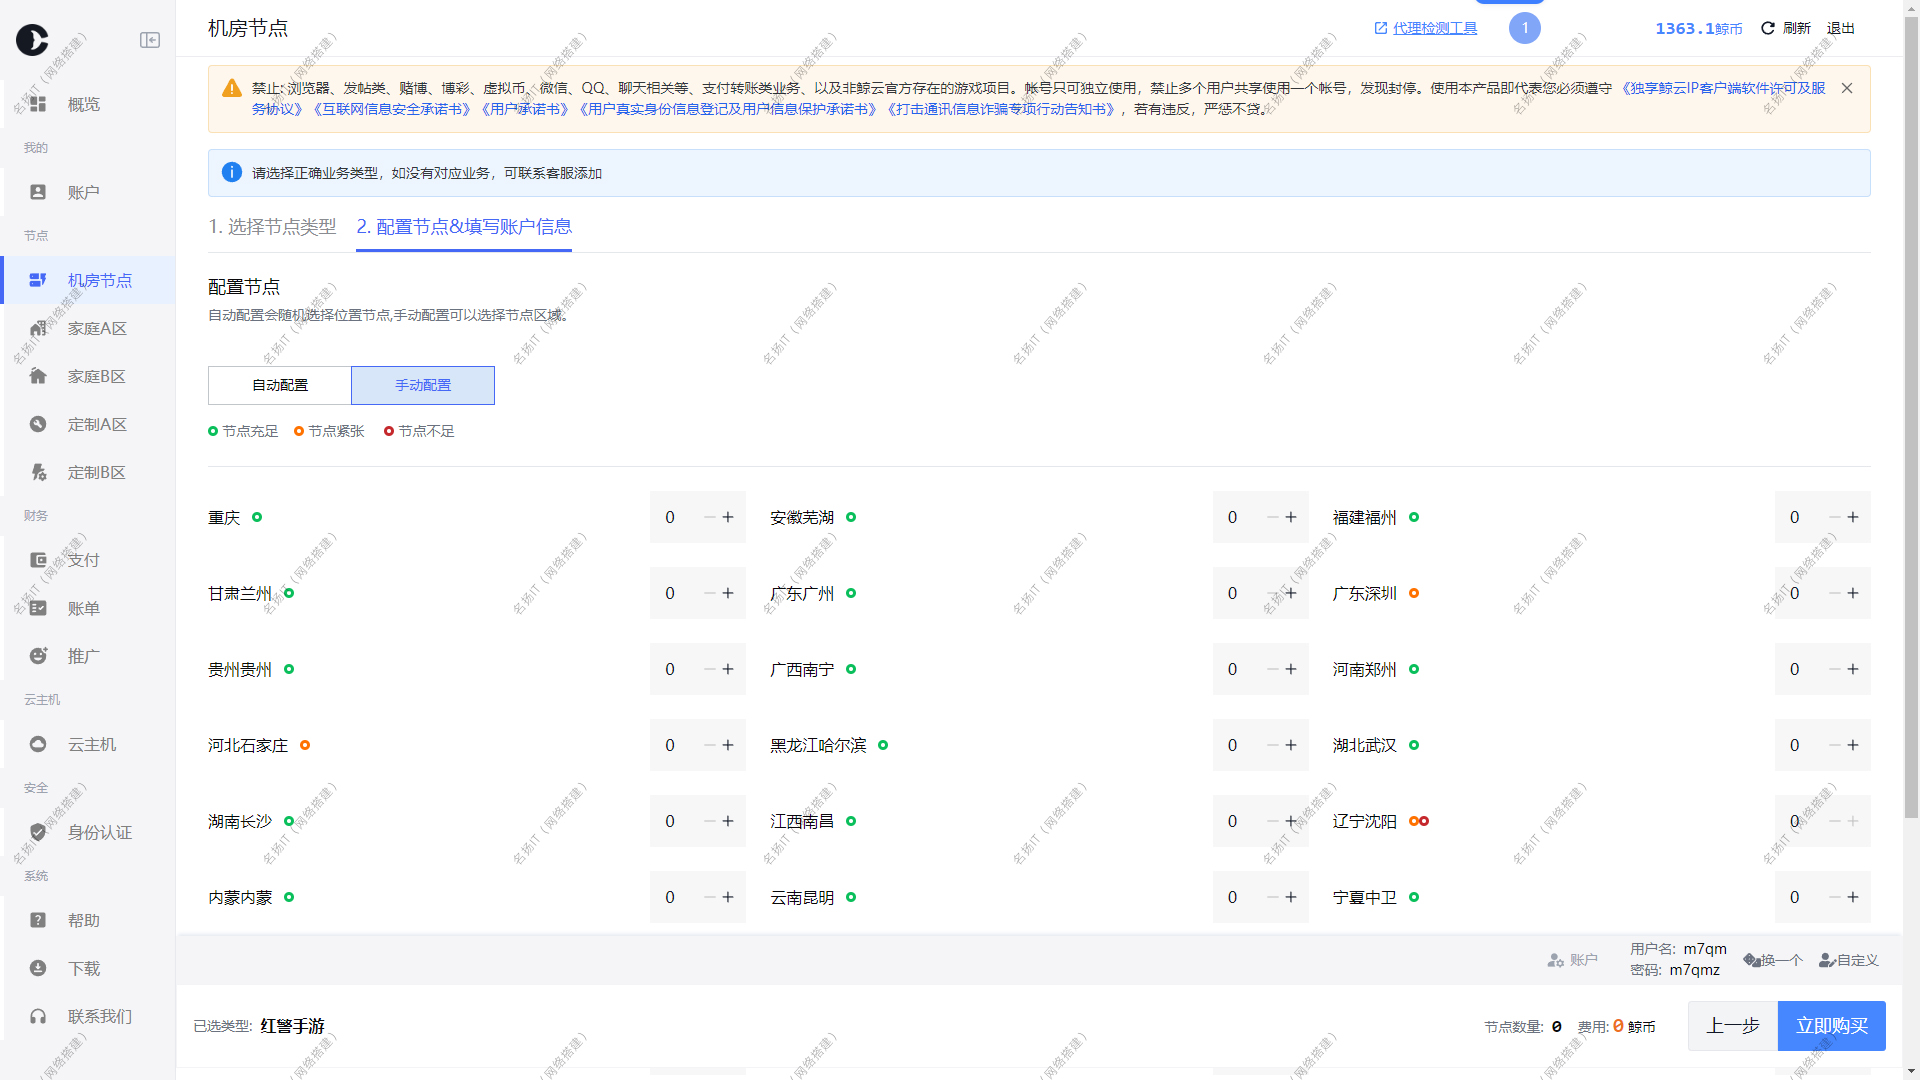Viewport: 1920px width, 1080px height.
Task: Switch to the 选择节点类型 tab
Action: [272, 227]
